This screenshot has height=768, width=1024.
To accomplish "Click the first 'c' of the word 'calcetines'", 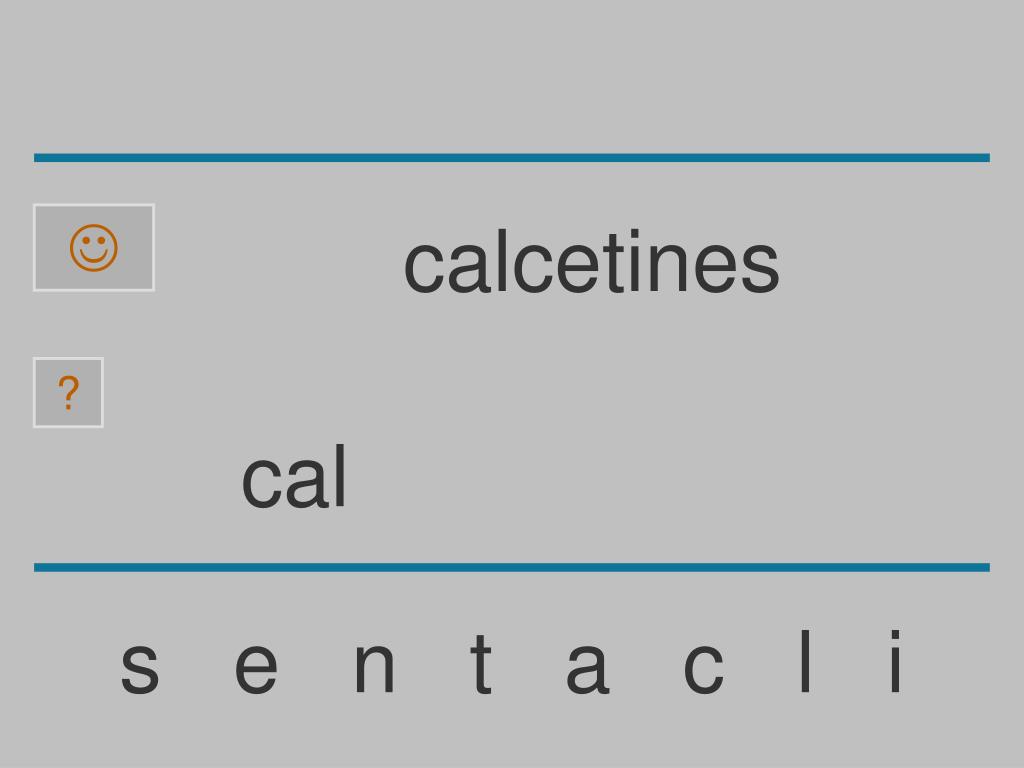I will pyautogui.click(x=424, y=268).
